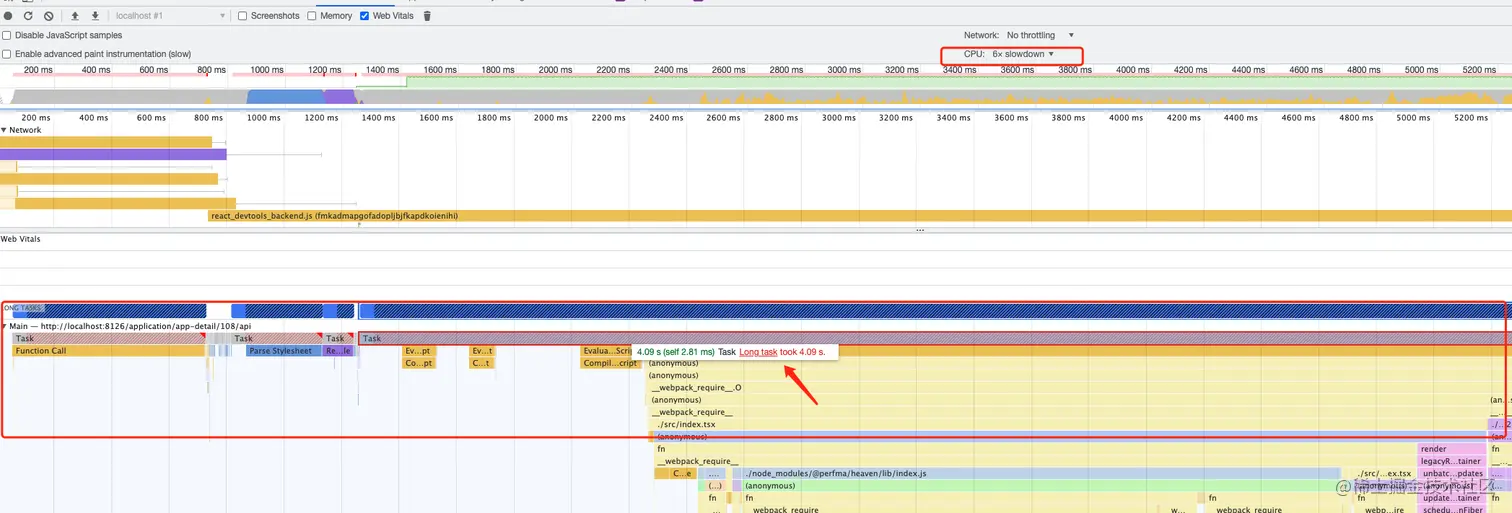Screen dimensions: 1512x513
Task: Click the Web Vitals track header
Action: [x=20, y=239]
